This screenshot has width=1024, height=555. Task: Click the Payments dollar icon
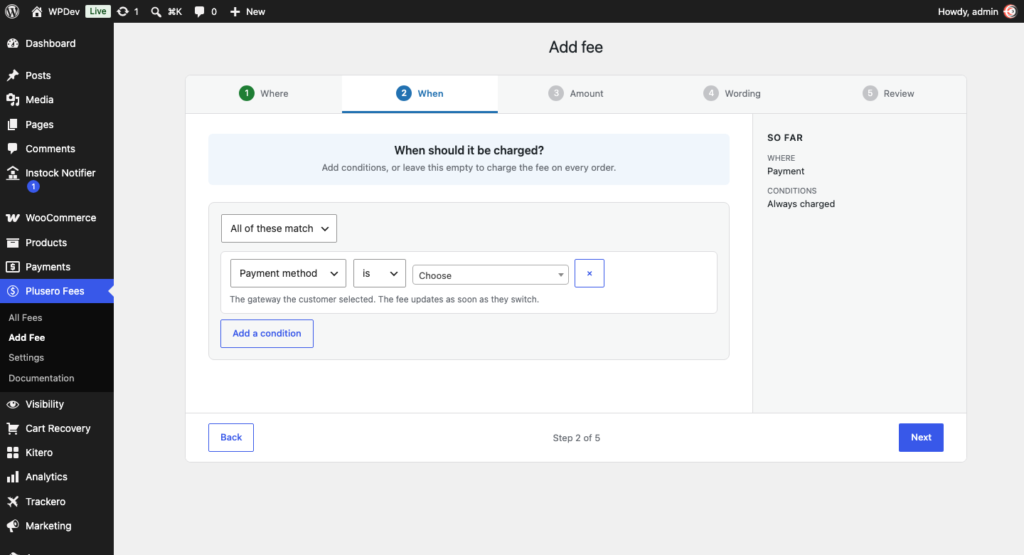[12, 266]
